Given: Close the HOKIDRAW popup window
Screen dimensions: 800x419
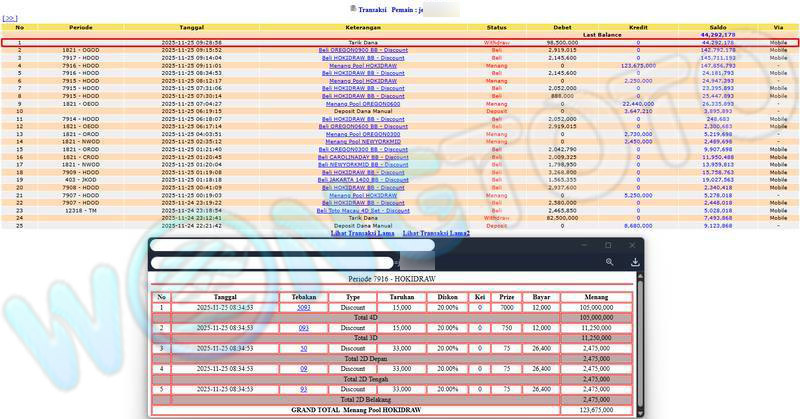Looking at the screenshot, I should click(x=634, y=245).
